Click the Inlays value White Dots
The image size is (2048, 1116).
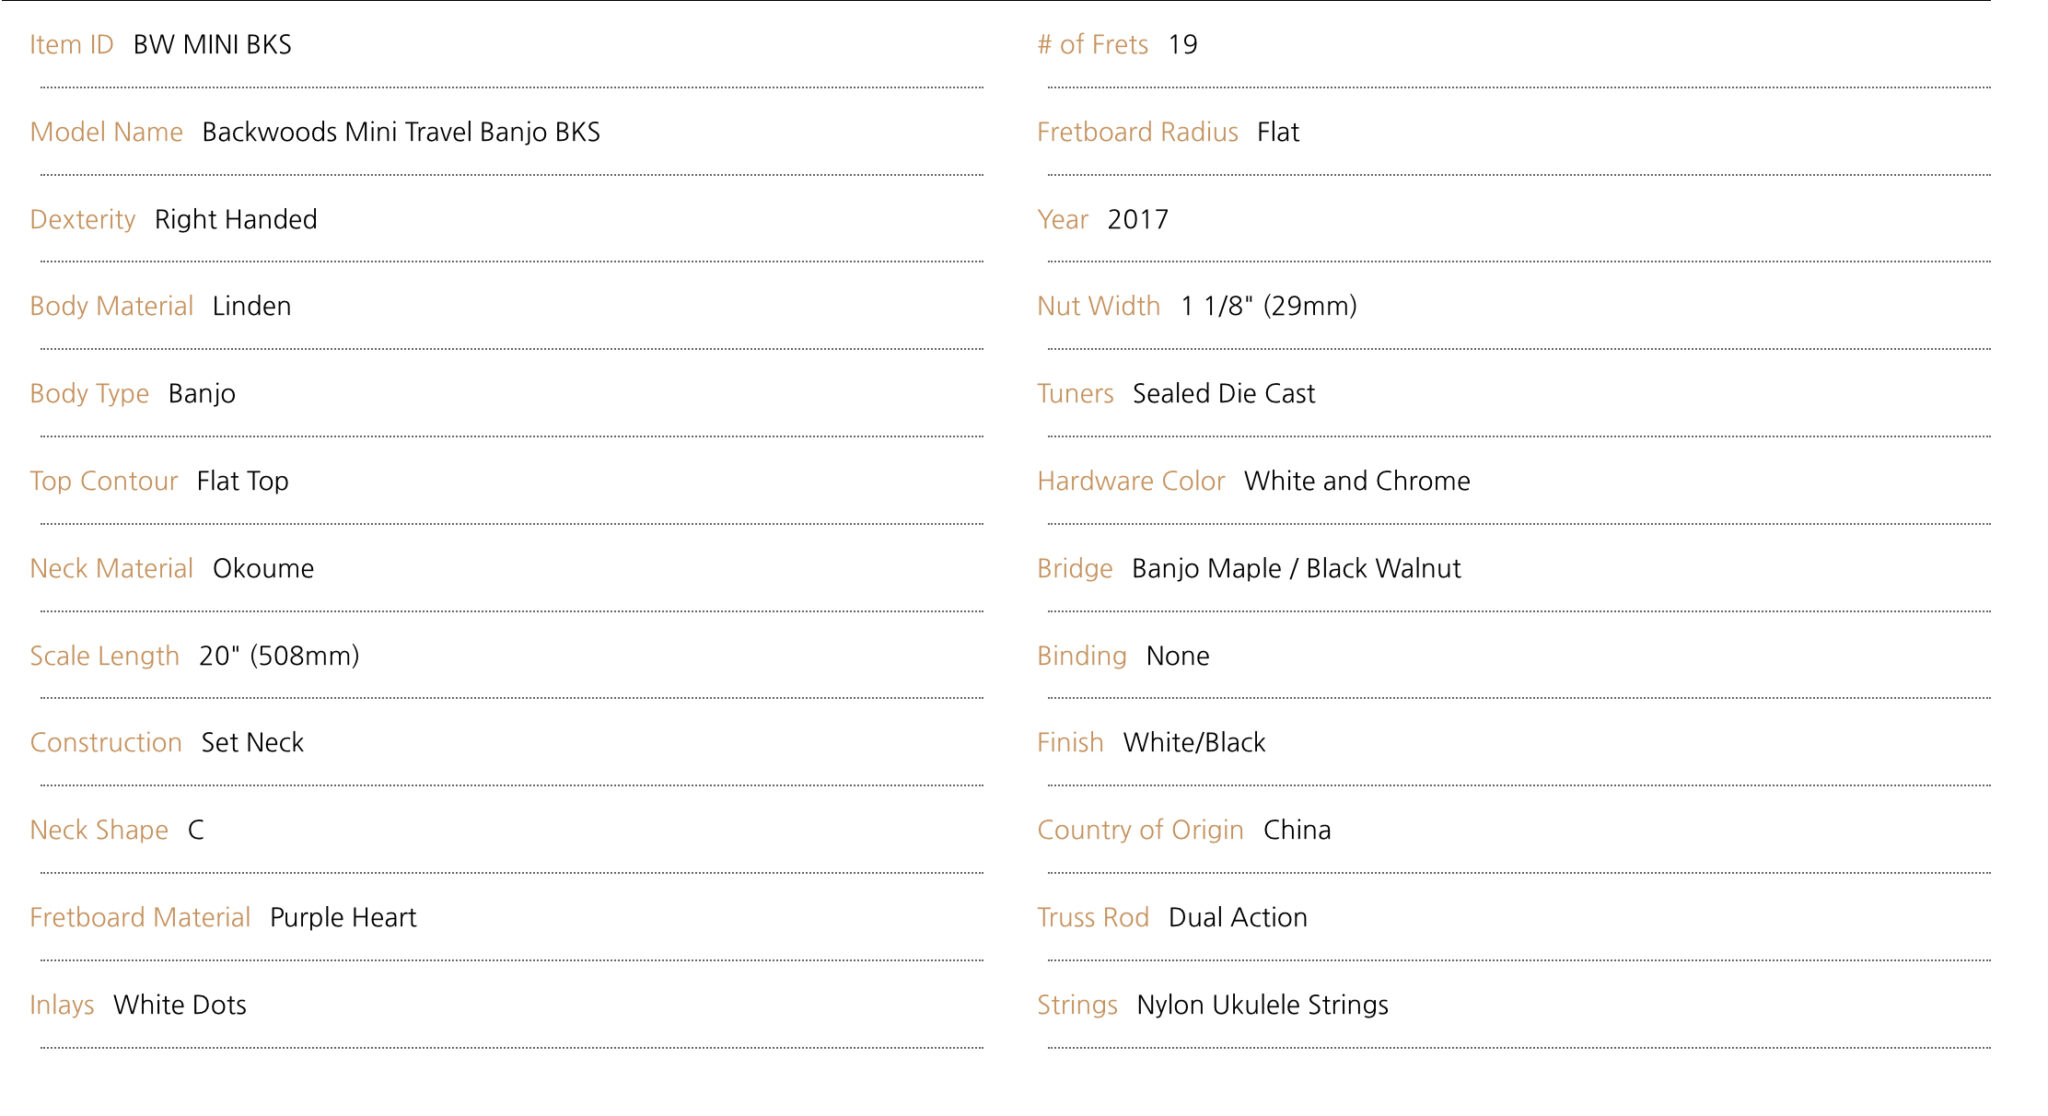pyautogui.click(x=180, y=1005)
